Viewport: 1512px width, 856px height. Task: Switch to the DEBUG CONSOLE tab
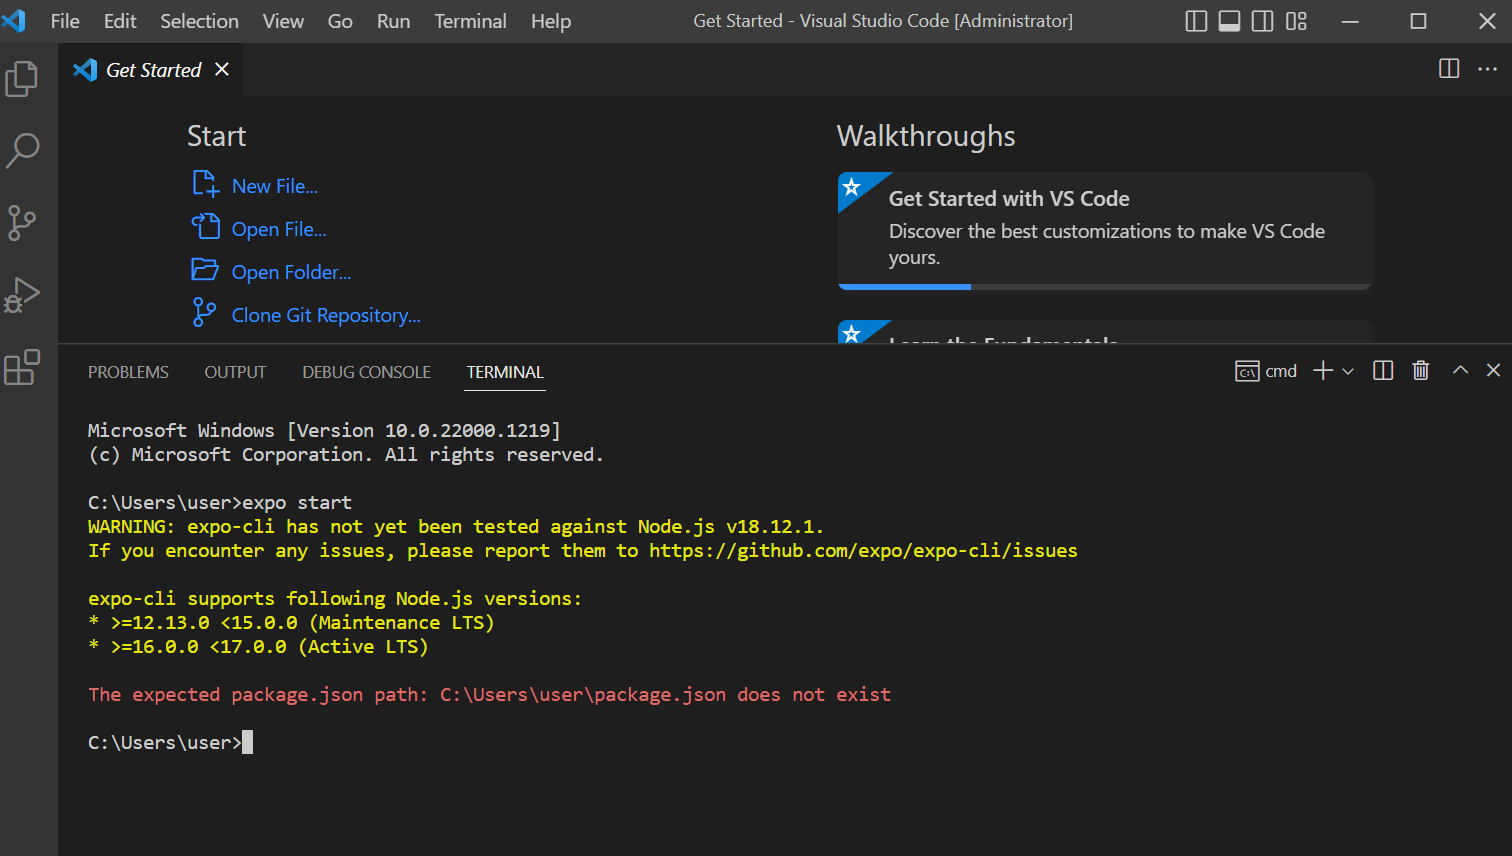tap(366, 372)
